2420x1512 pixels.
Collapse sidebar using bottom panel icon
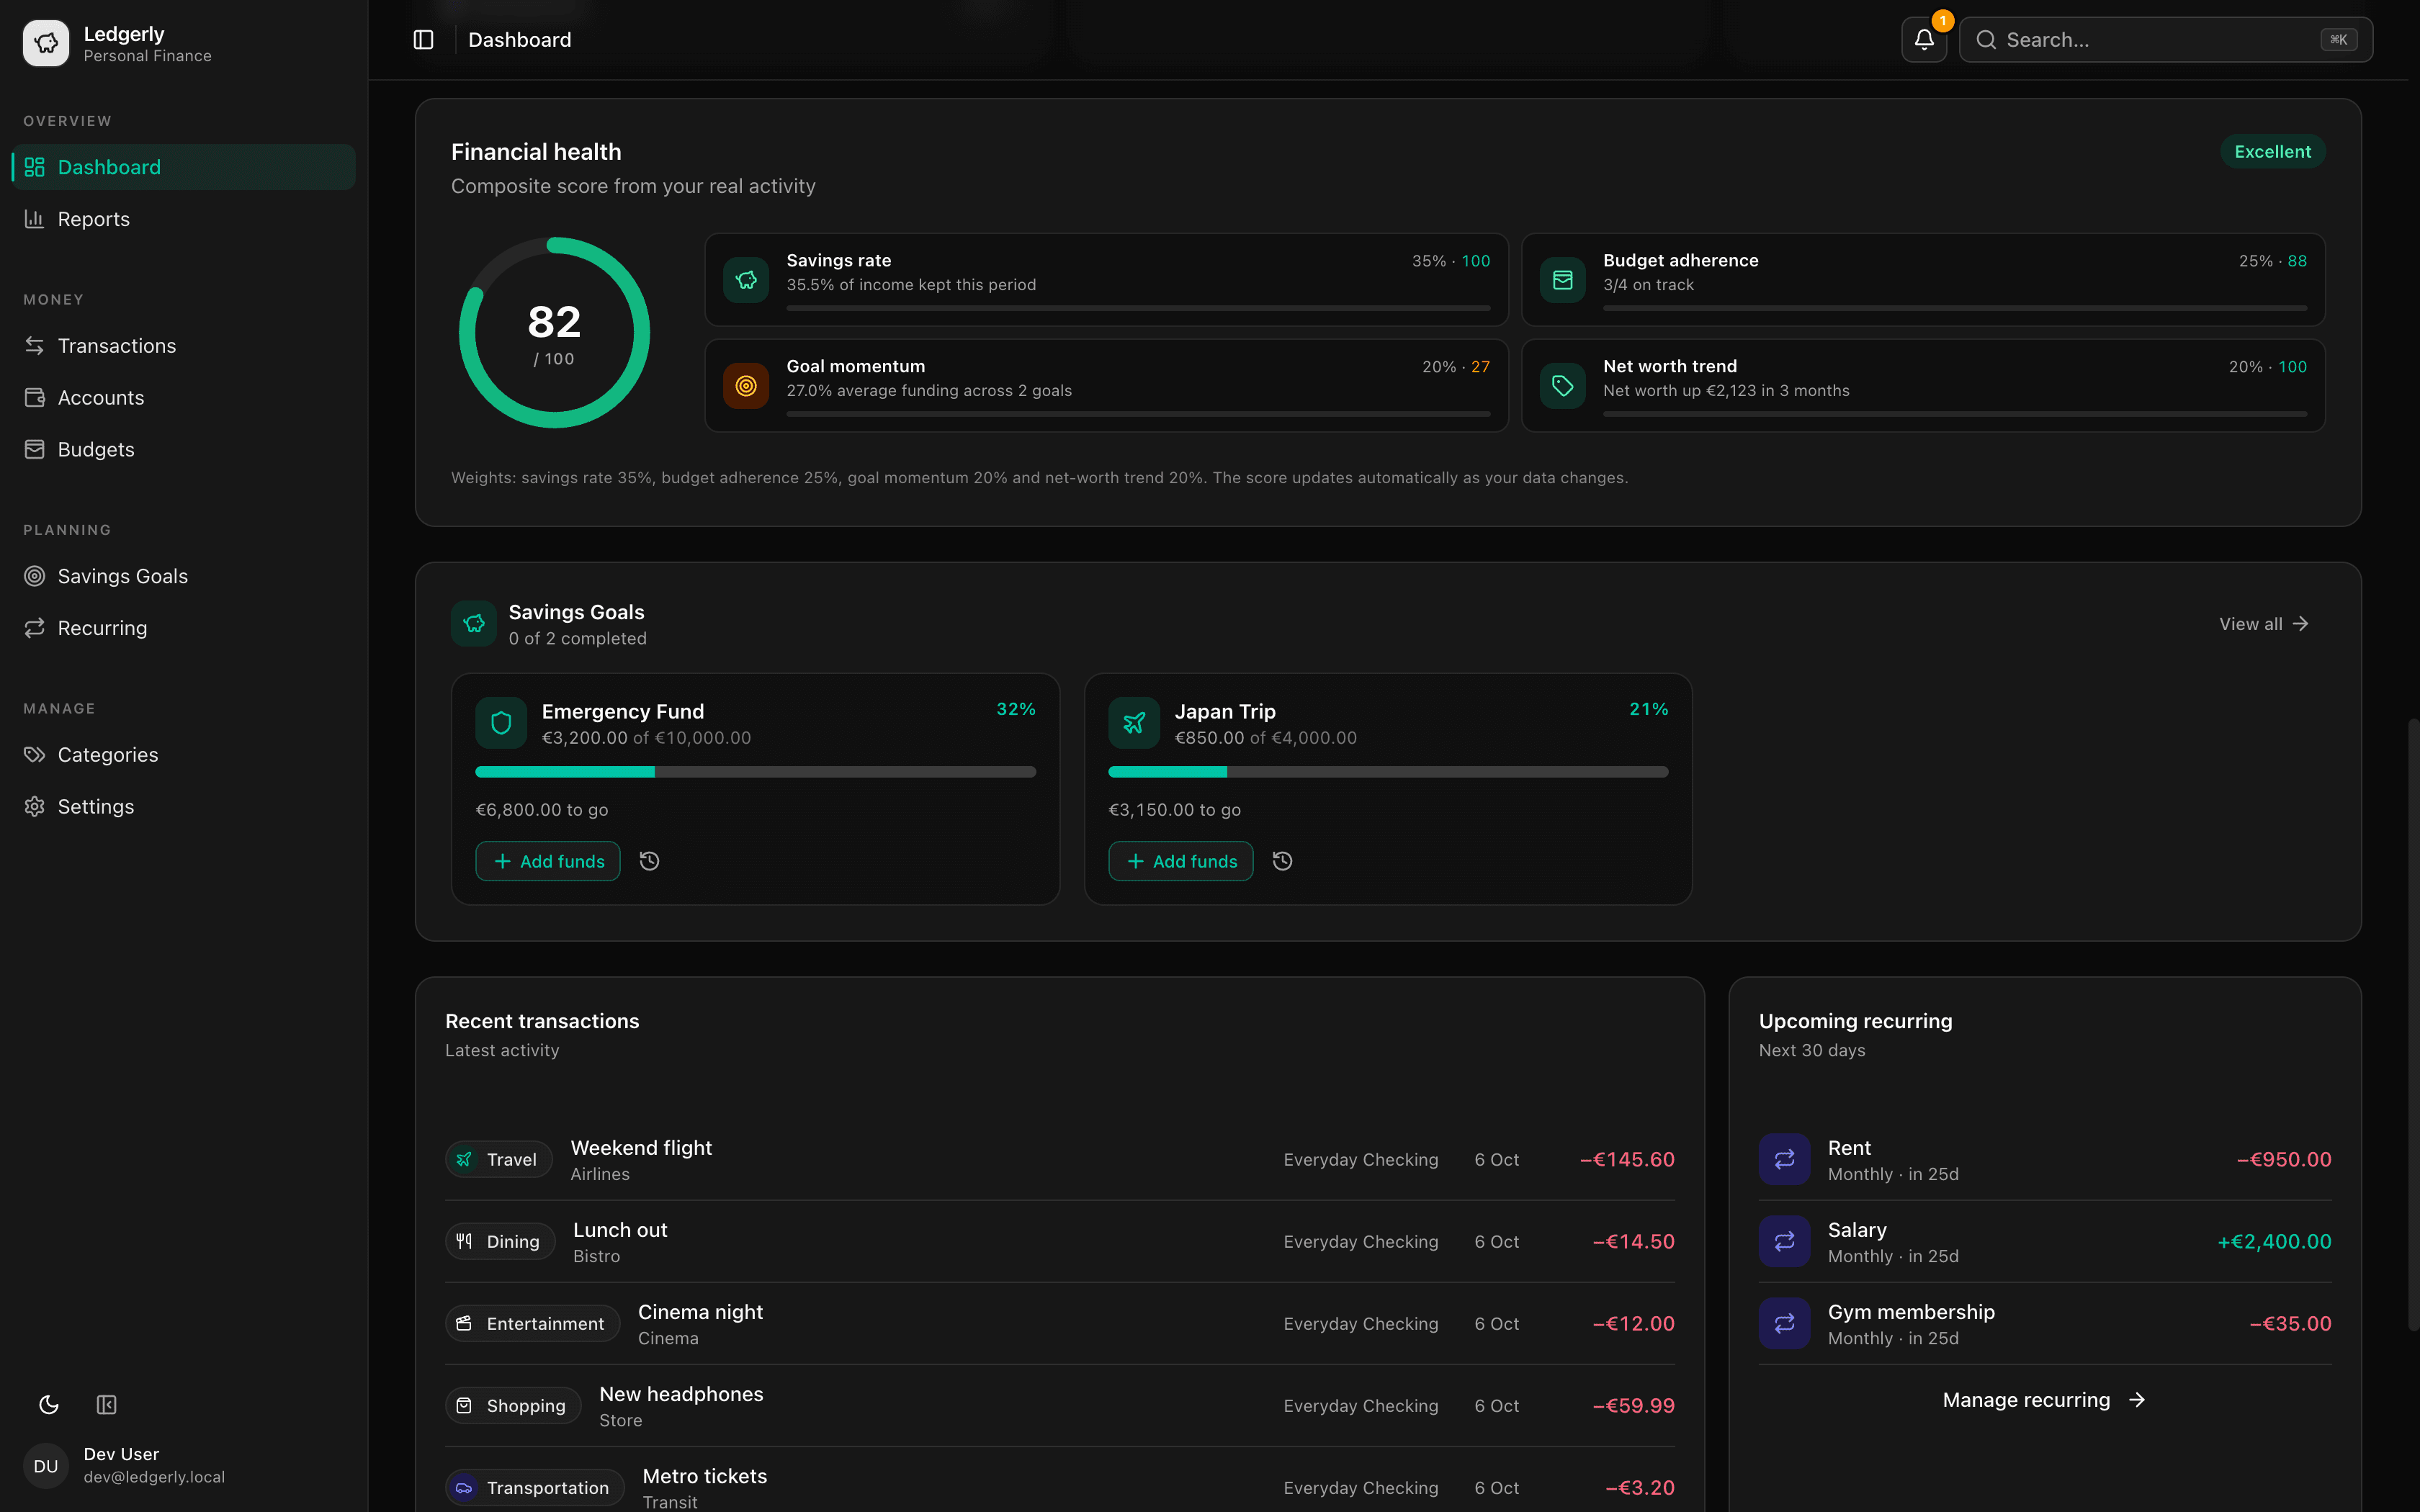tap(106, 1405)
